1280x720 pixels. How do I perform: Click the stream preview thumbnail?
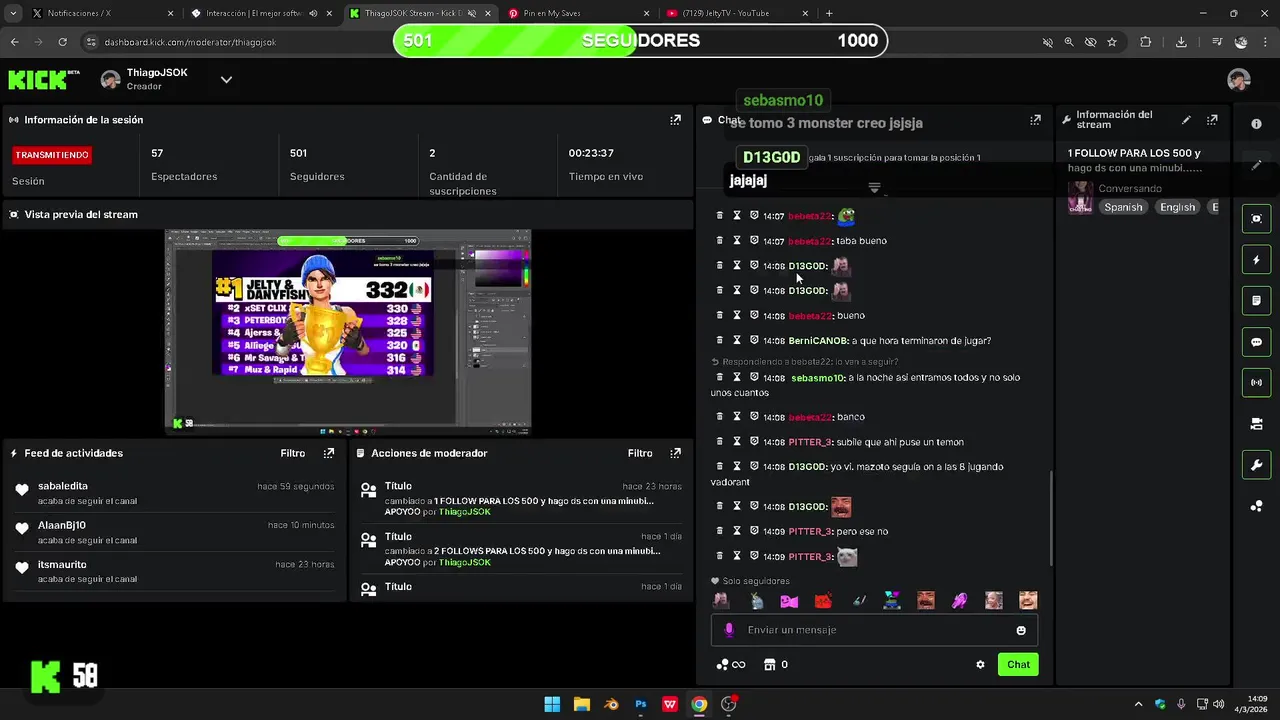click(348, 332)
